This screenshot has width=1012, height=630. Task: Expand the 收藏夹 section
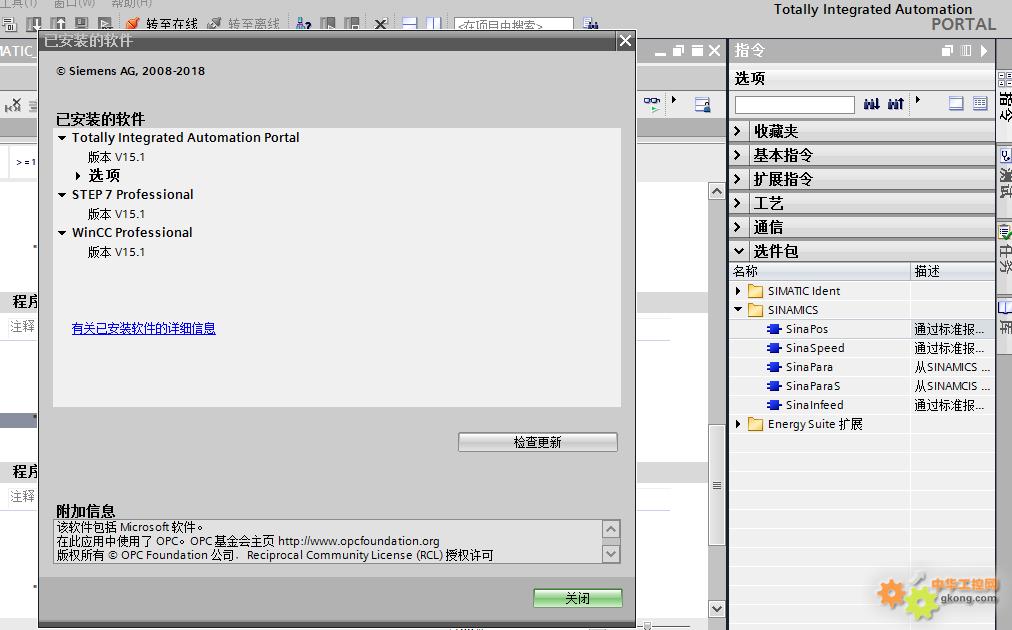738,131
